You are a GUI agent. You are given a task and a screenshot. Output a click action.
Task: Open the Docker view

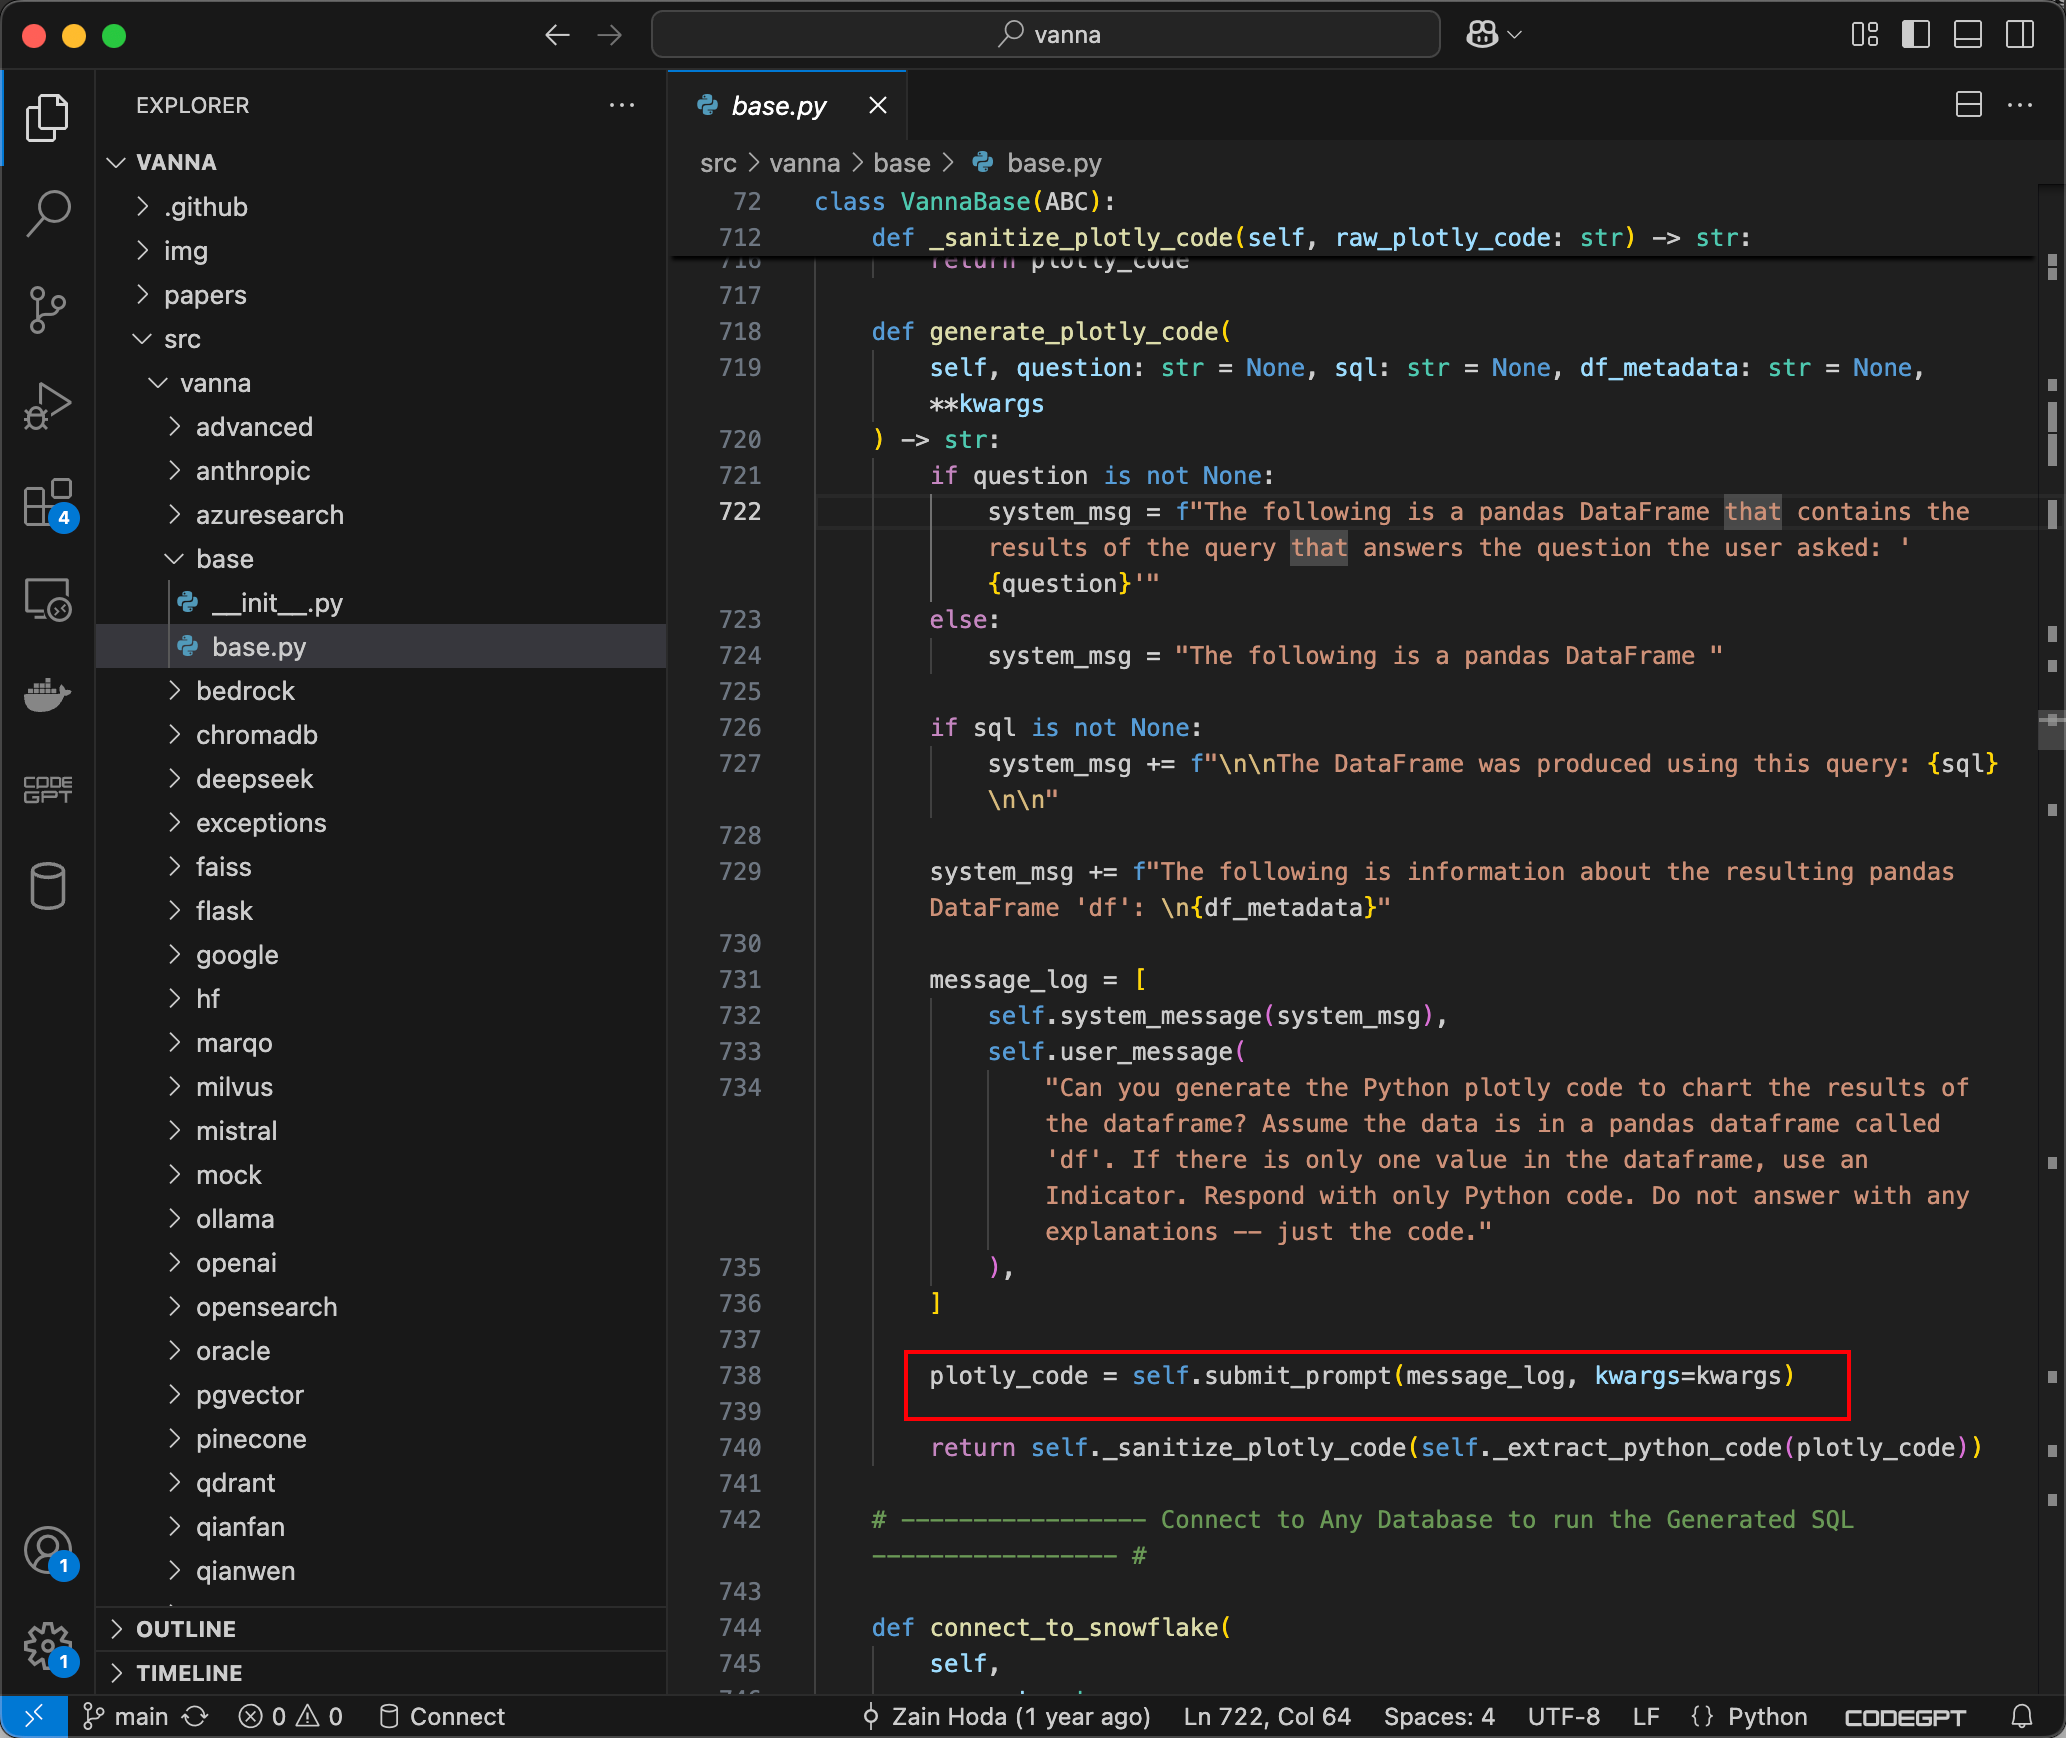tap(47, 693)
